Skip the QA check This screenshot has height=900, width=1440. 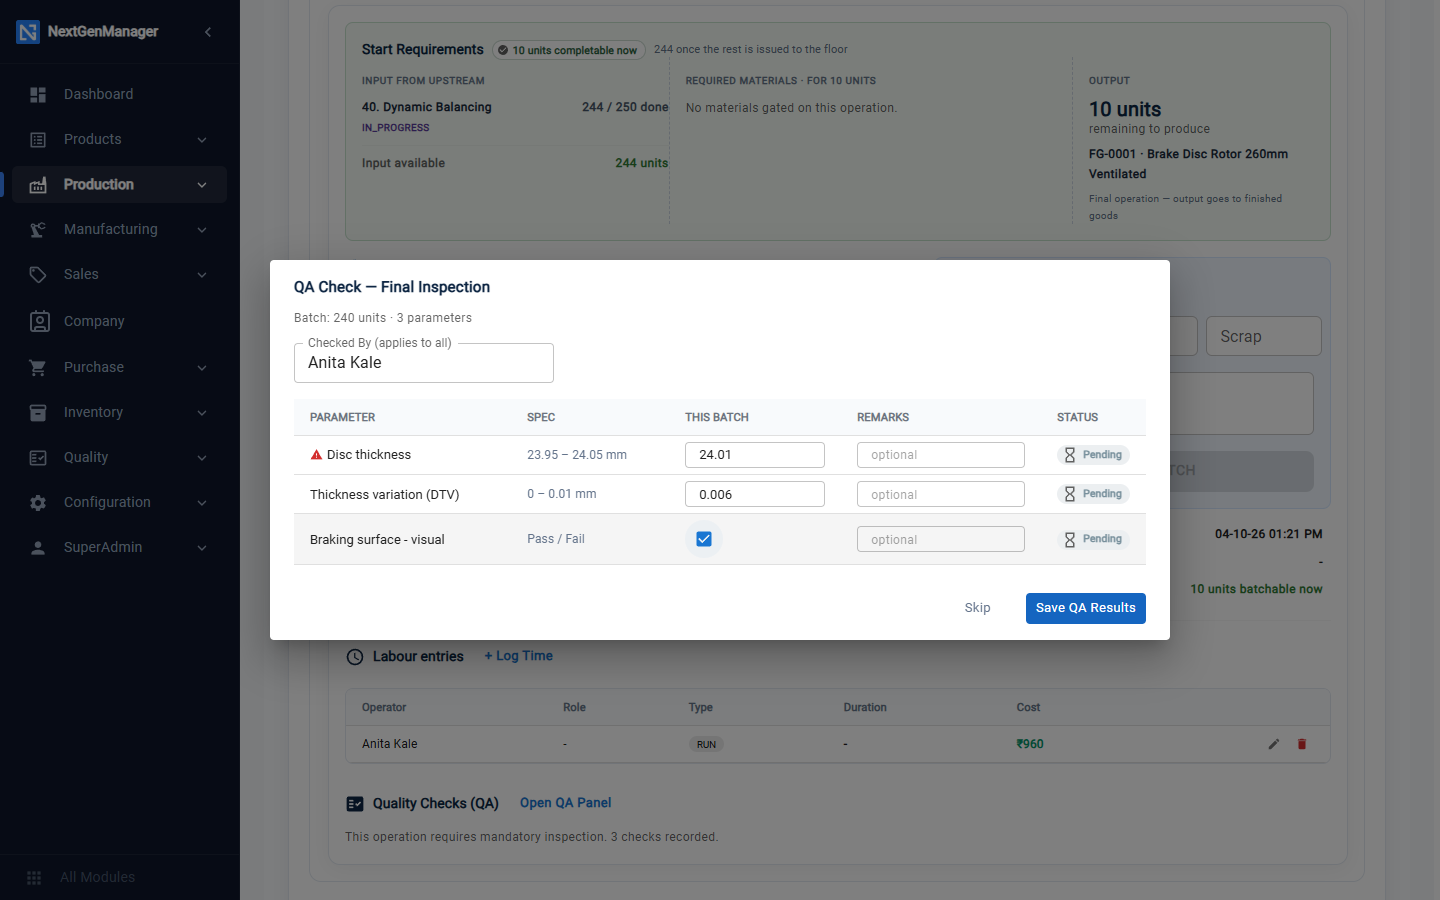pos(977,608)
